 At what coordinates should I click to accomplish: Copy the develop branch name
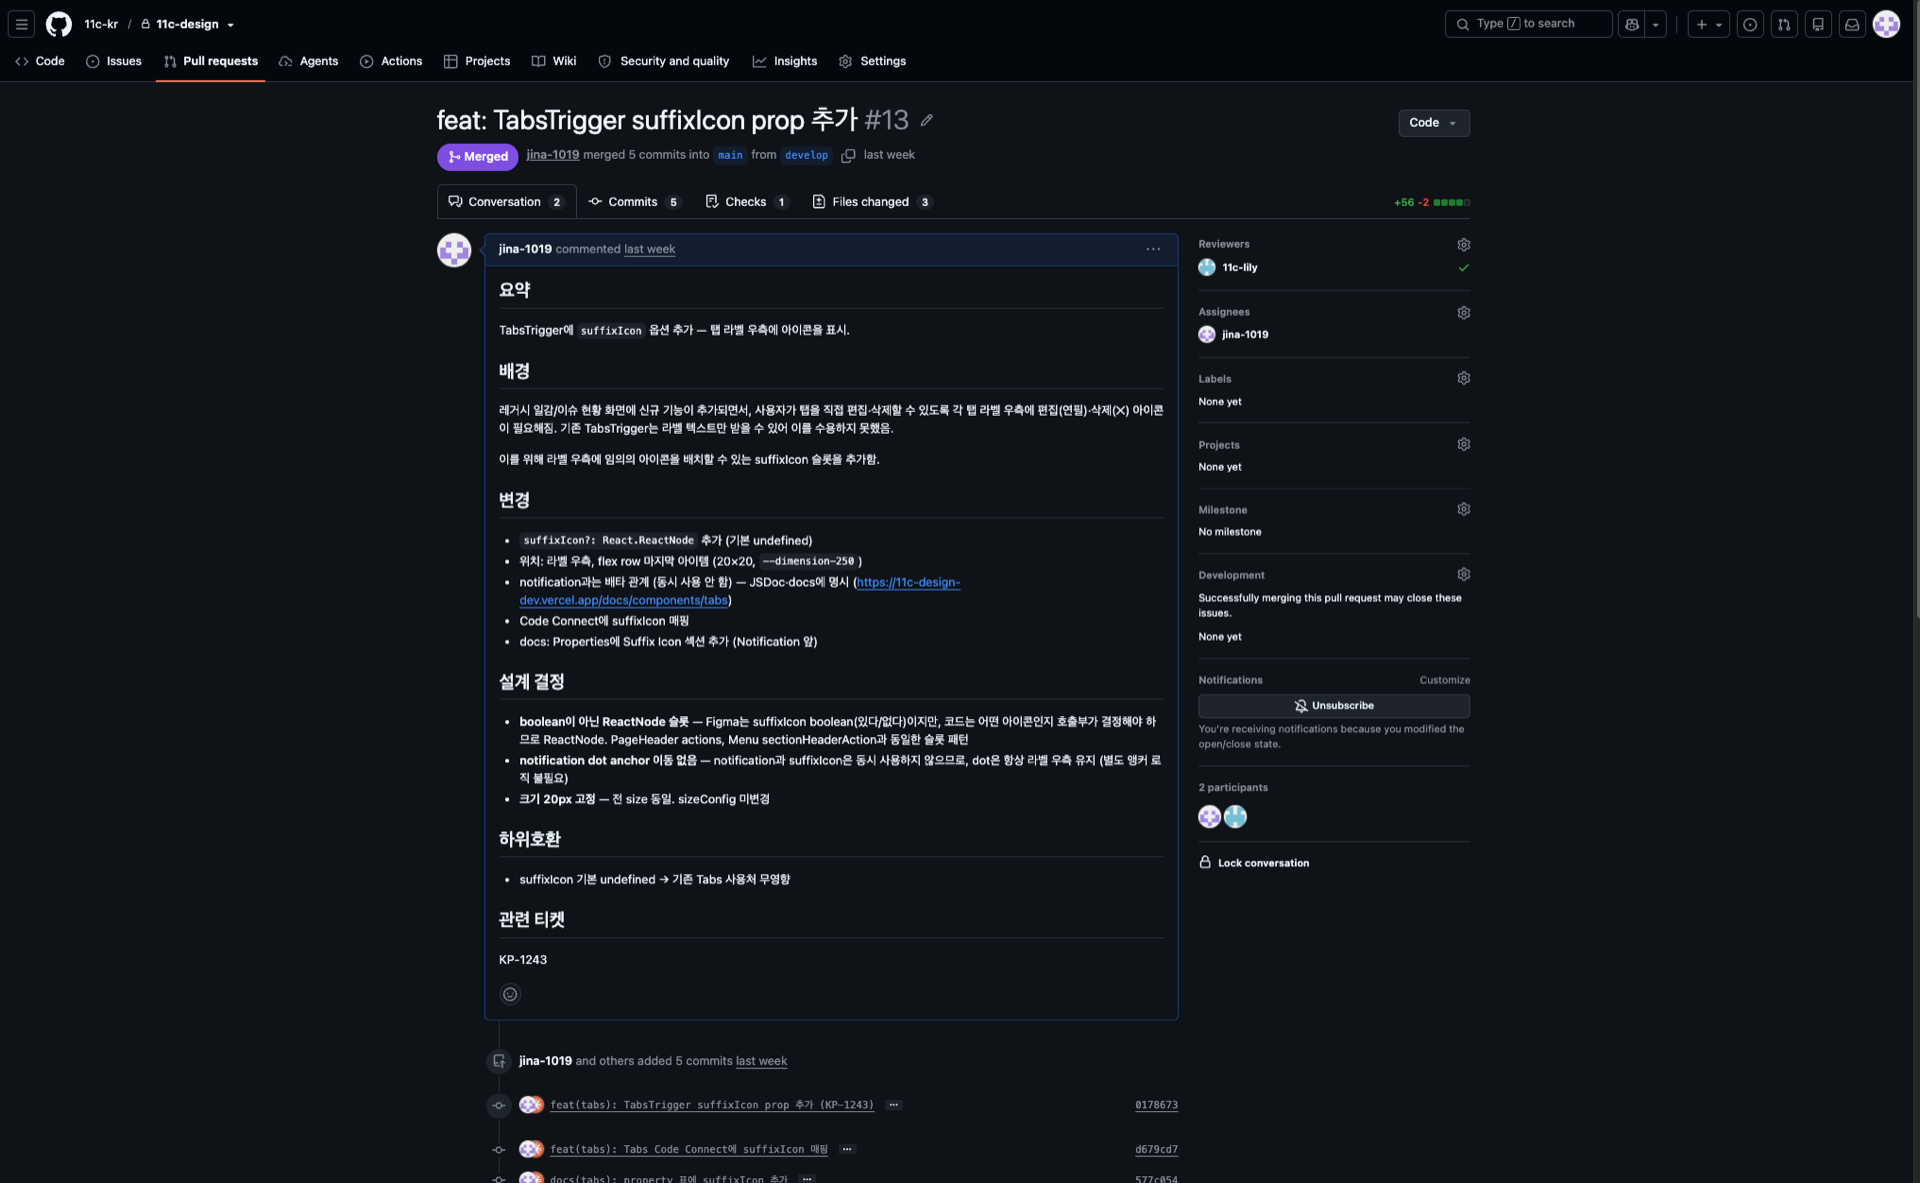[x=848, y=155]
